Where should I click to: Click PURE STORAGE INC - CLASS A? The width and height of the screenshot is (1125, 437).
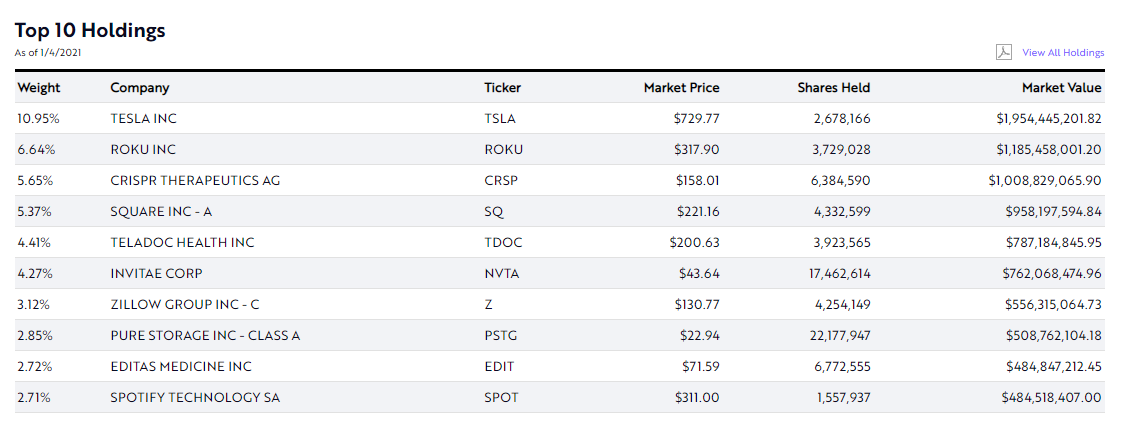205,336
